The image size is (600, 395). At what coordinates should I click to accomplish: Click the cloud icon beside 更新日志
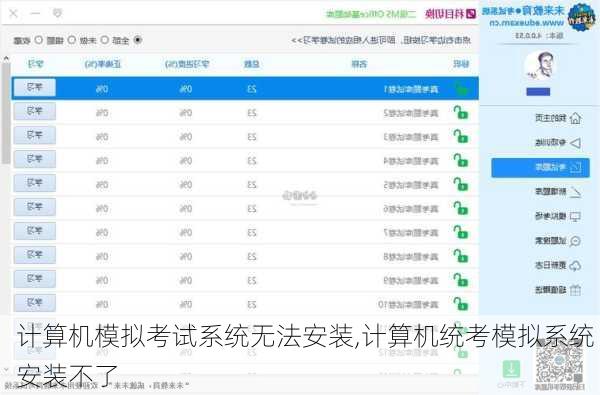575,266
